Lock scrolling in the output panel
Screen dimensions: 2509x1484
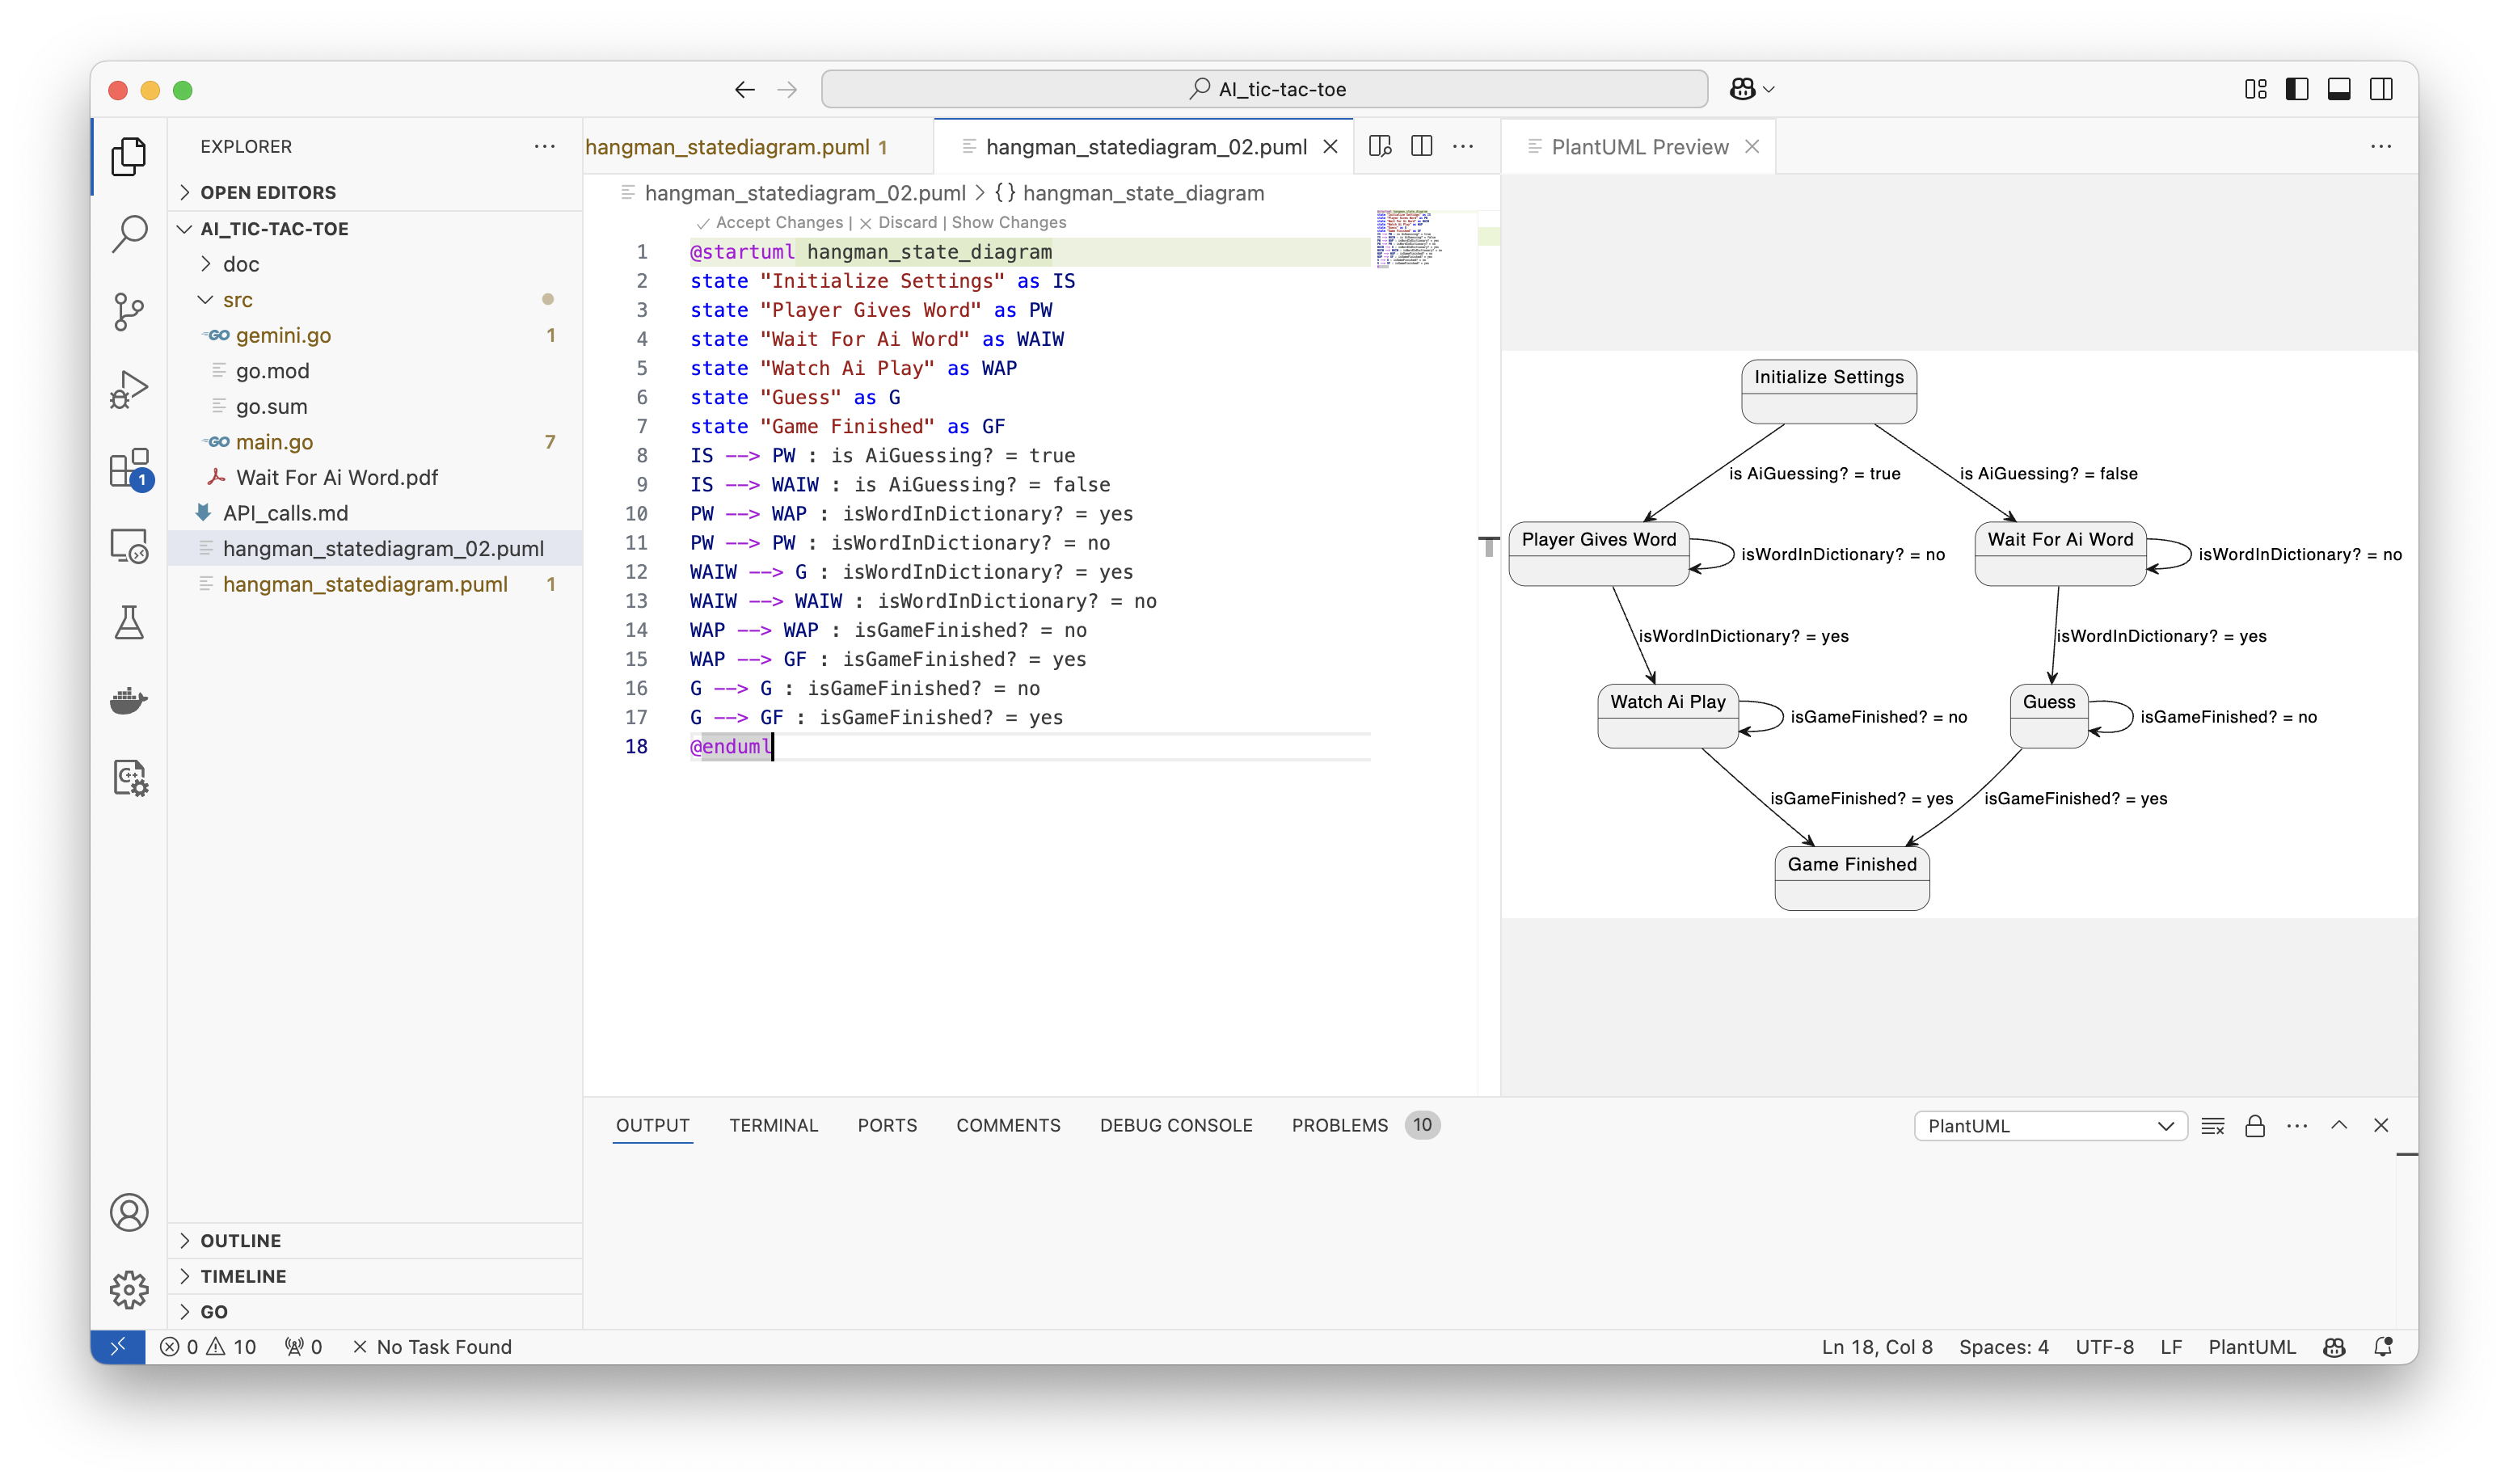(x=2254, y=1124)
